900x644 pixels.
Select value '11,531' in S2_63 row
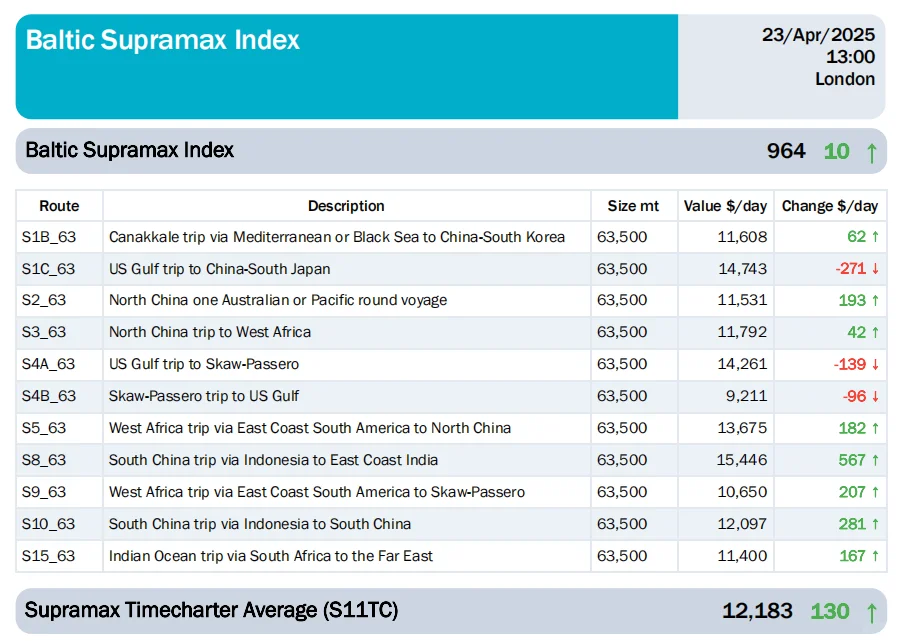point(742,300)
